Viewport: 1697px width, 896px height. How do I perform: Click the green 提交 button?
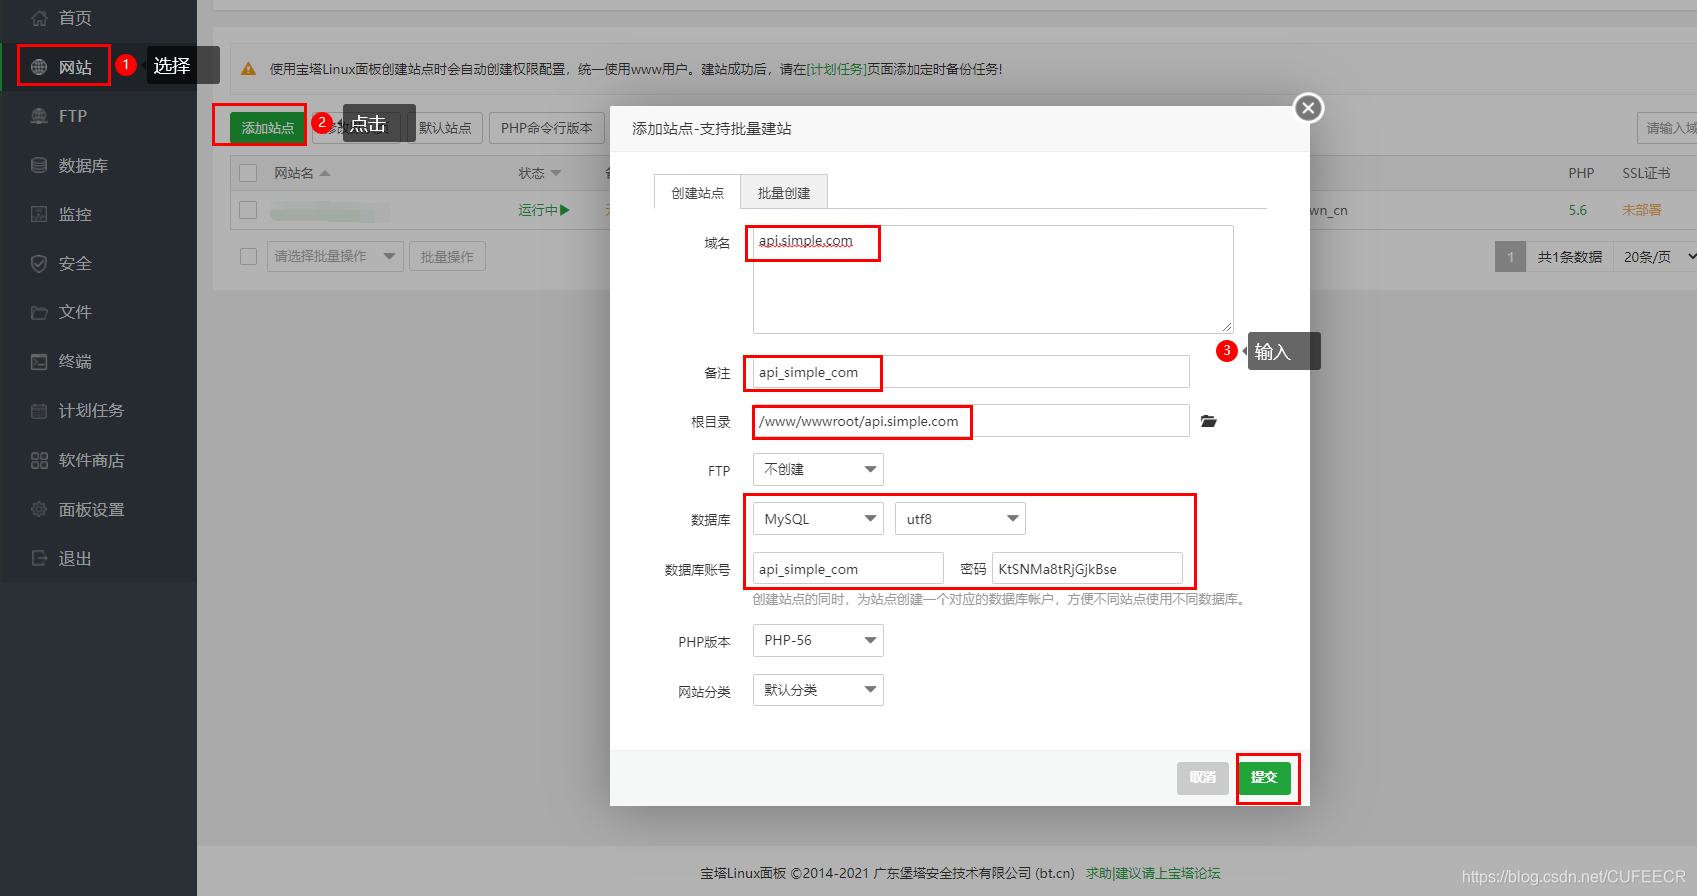1264,777
